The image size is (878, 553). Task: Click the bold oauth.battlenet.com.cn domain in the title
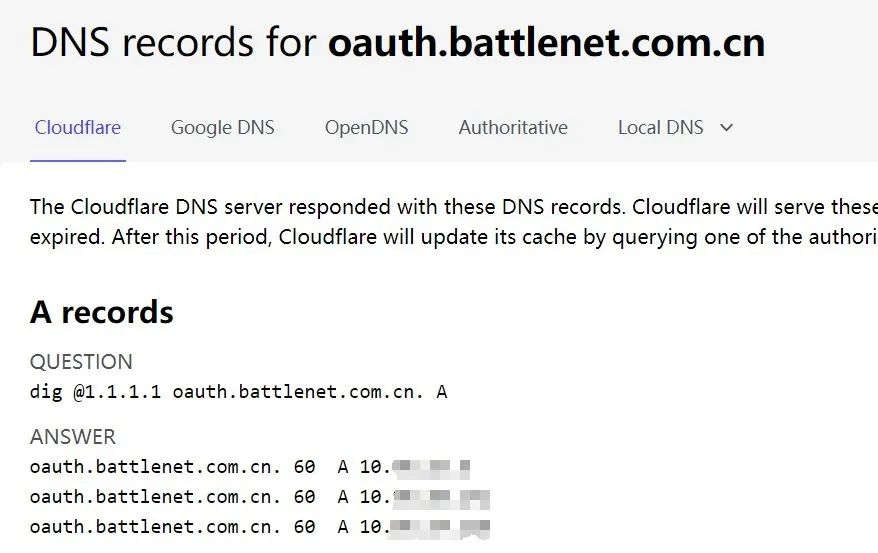click(x=546, y=43)
